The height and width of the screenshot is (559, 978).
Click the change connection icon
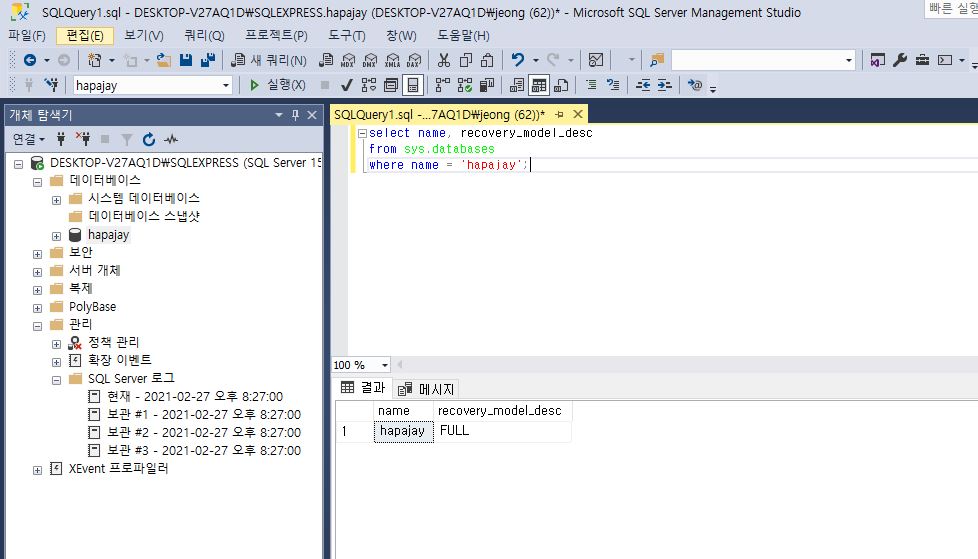pos(52,85)
